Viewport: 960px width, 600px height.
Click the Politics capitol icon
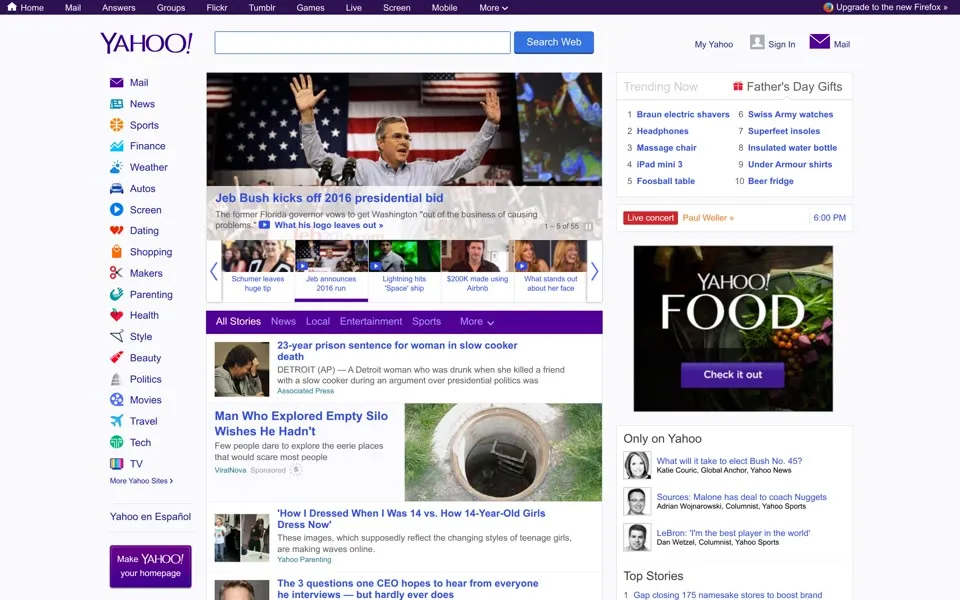pos(116,379)
